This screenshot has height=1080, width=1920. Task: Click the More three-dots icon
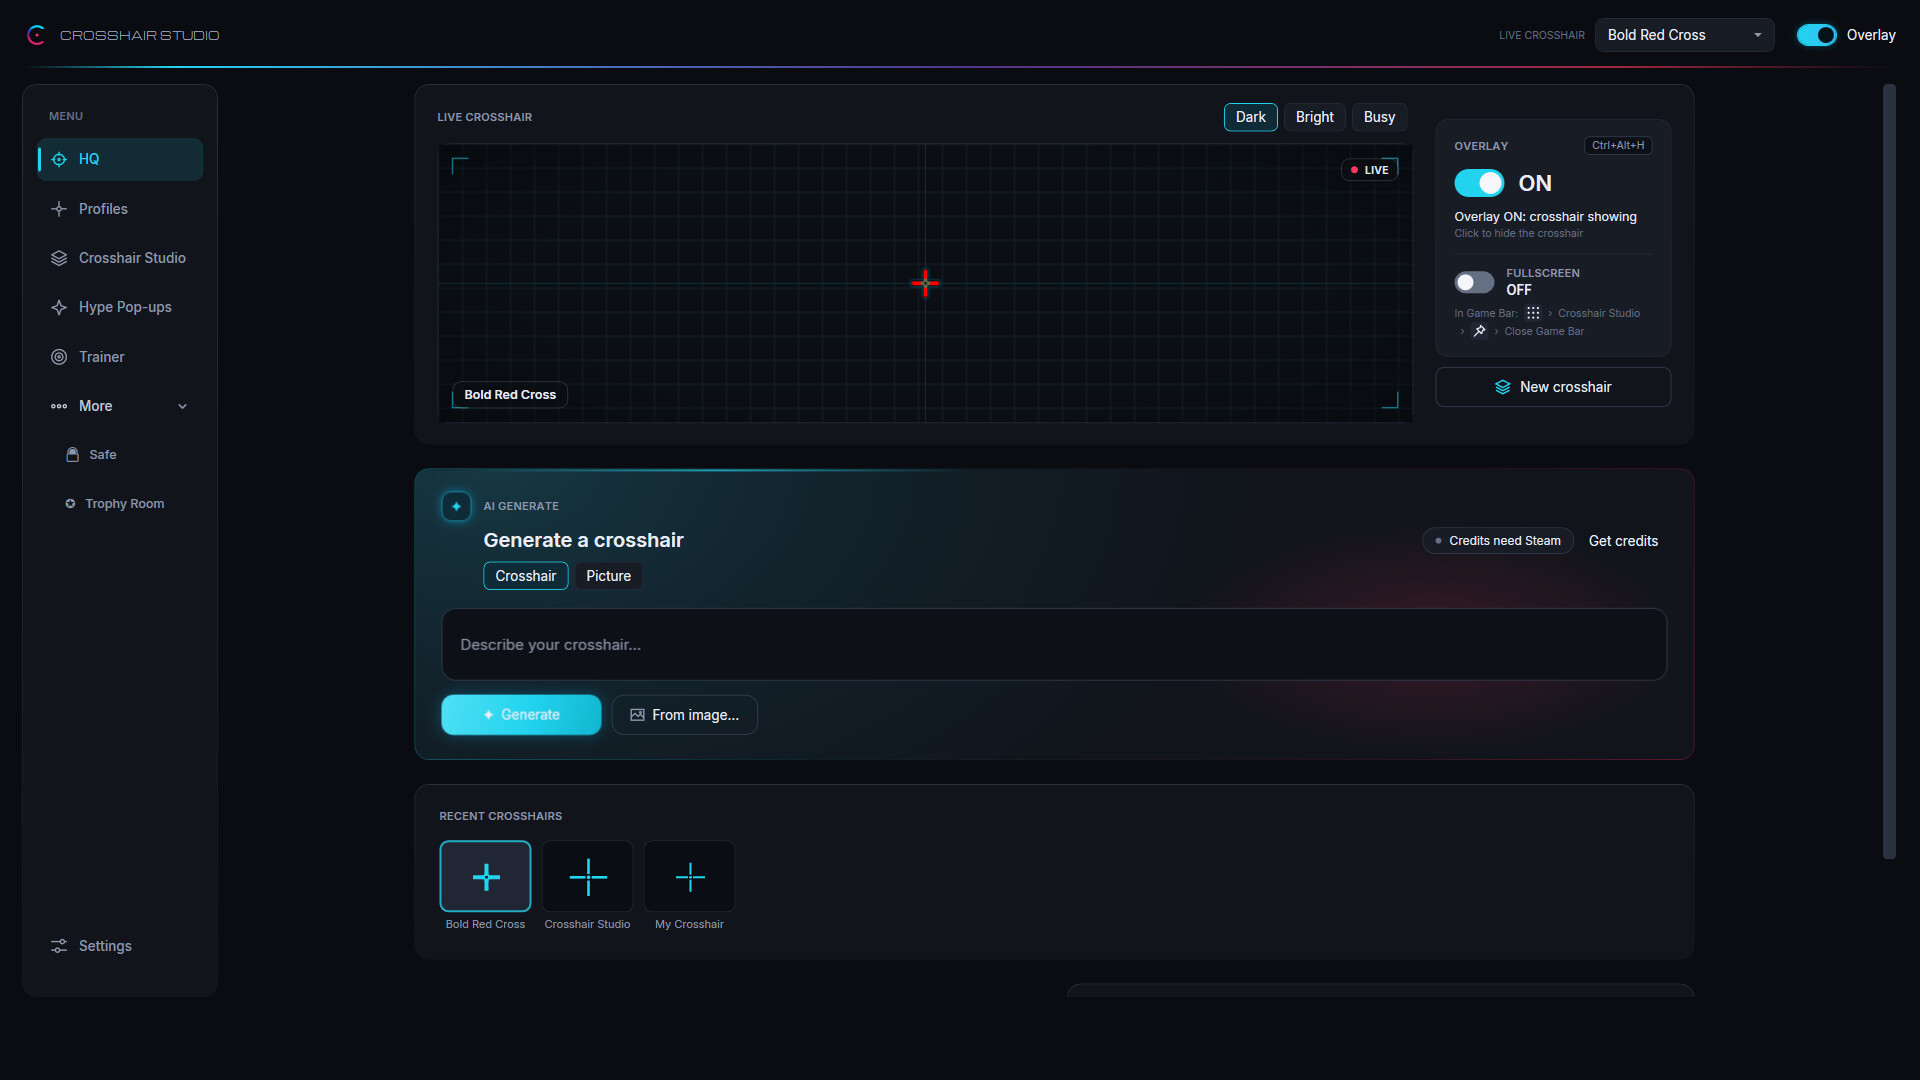coord(59,406)
